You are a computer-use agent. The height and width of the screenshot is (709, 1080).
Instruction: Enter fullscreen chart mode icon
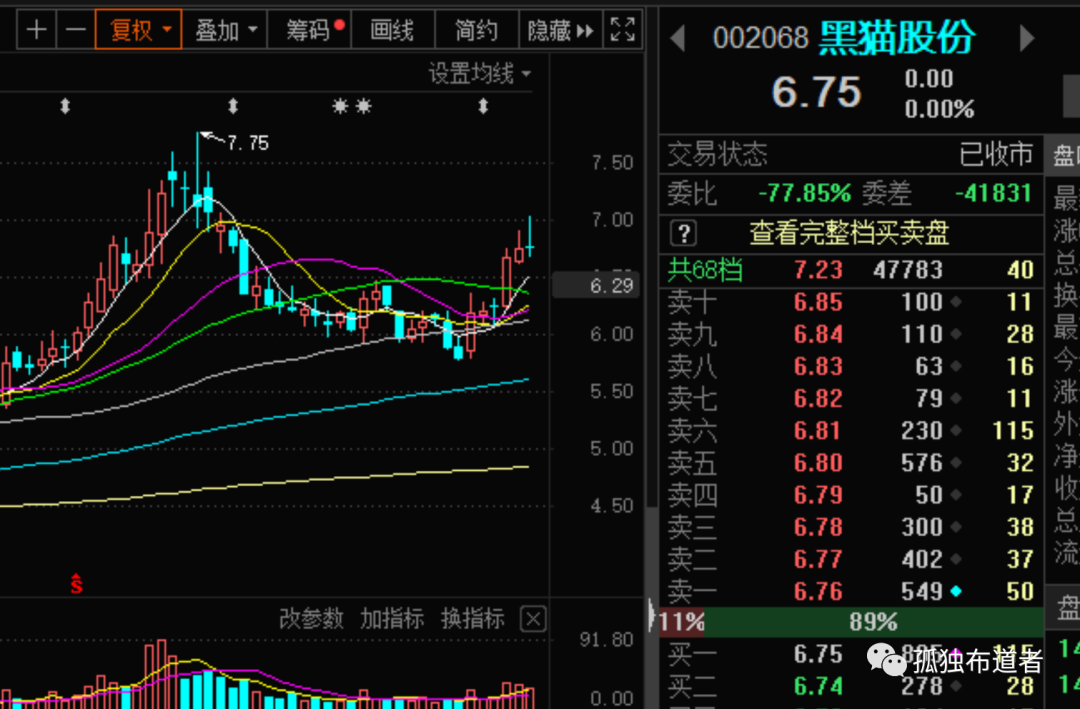(x=623, y=30)
